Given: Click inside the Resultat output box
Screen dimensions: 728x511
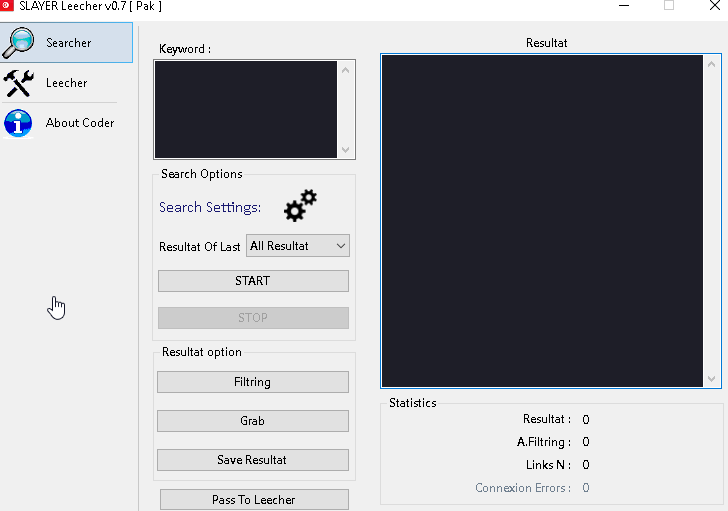Looking at the screenshot, I should pos(542,221).
